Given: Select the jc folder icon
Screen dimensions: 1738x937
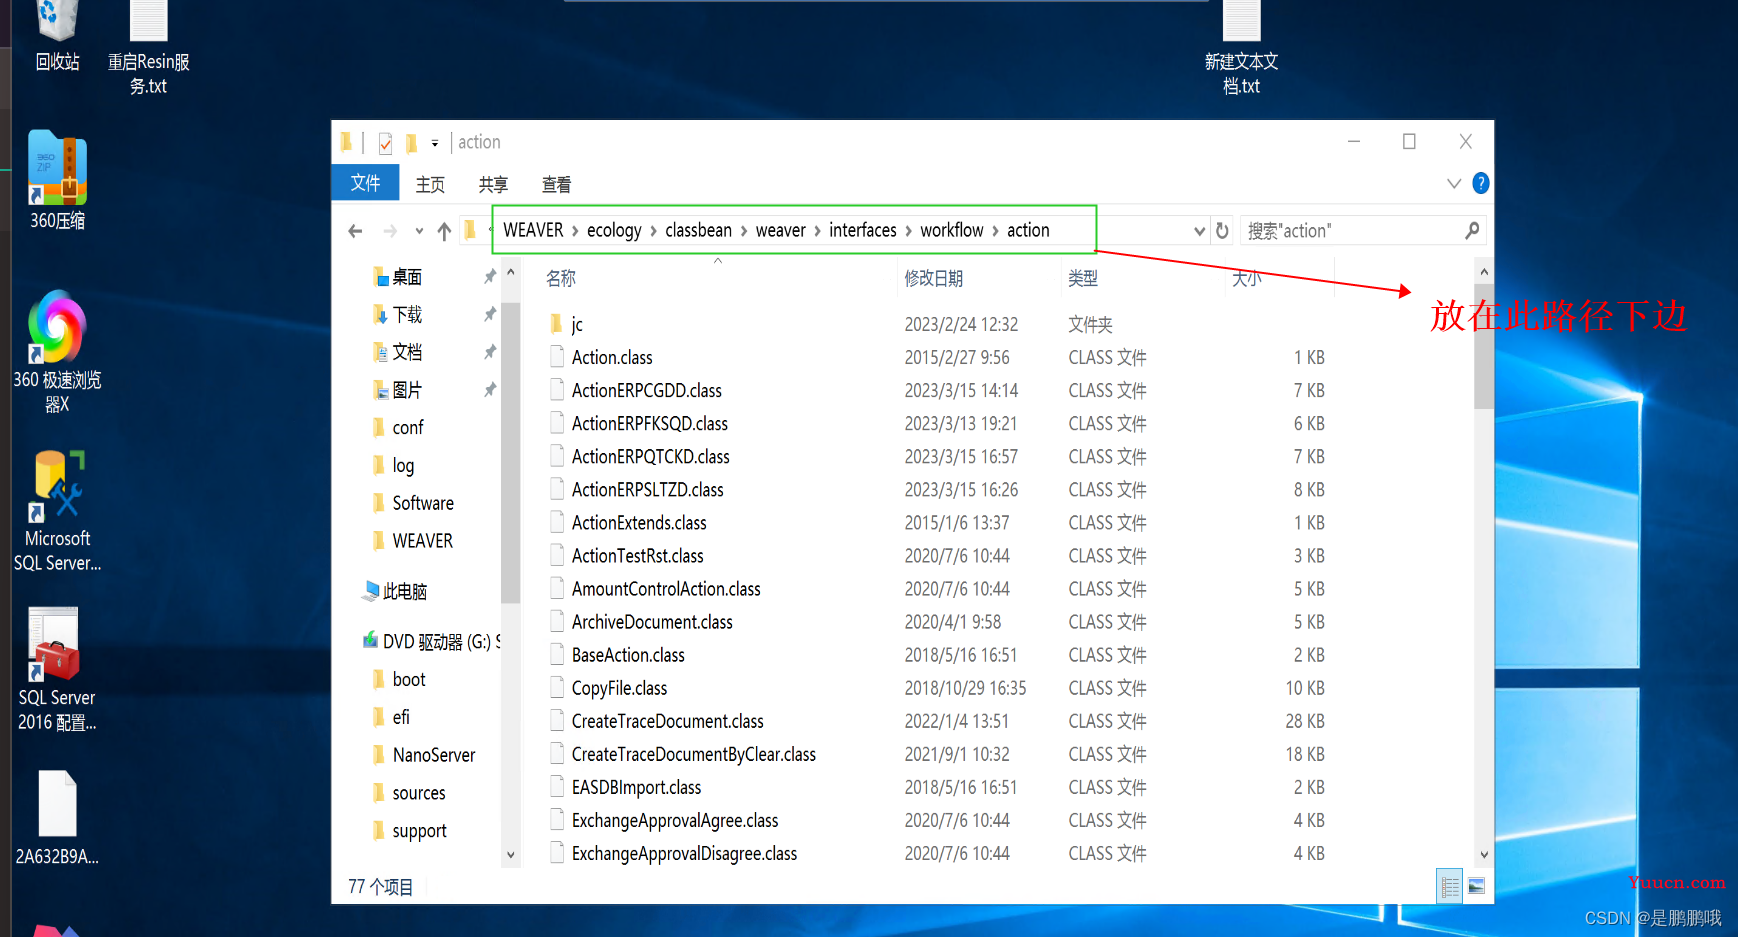Looking at the screenshot, I should click(x=557, y=324).
